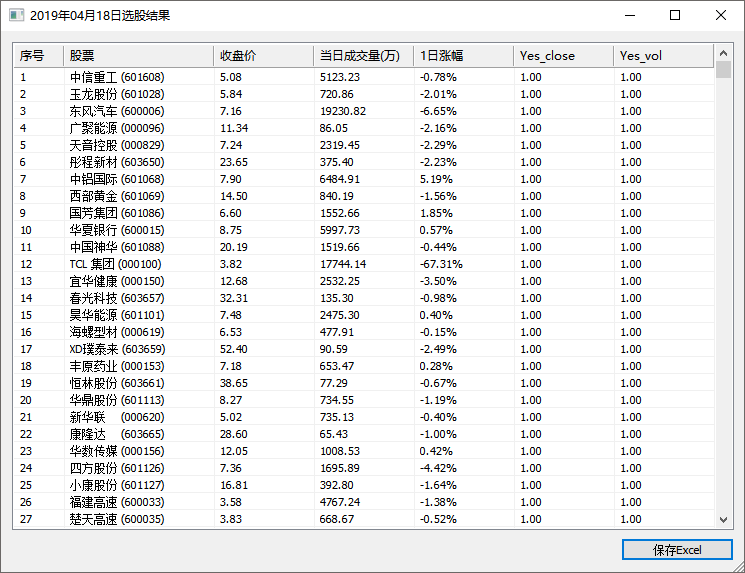Click the 保存Excel button
Screen dimensions: 745x573
[677, 550]
